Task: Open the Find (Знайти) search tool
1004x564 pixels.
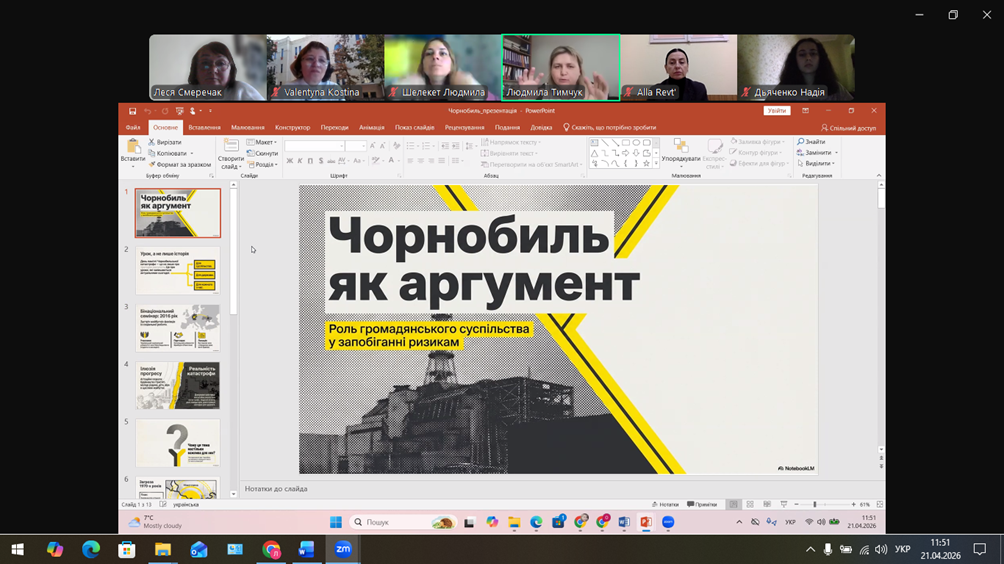Action: pos(811,142)
